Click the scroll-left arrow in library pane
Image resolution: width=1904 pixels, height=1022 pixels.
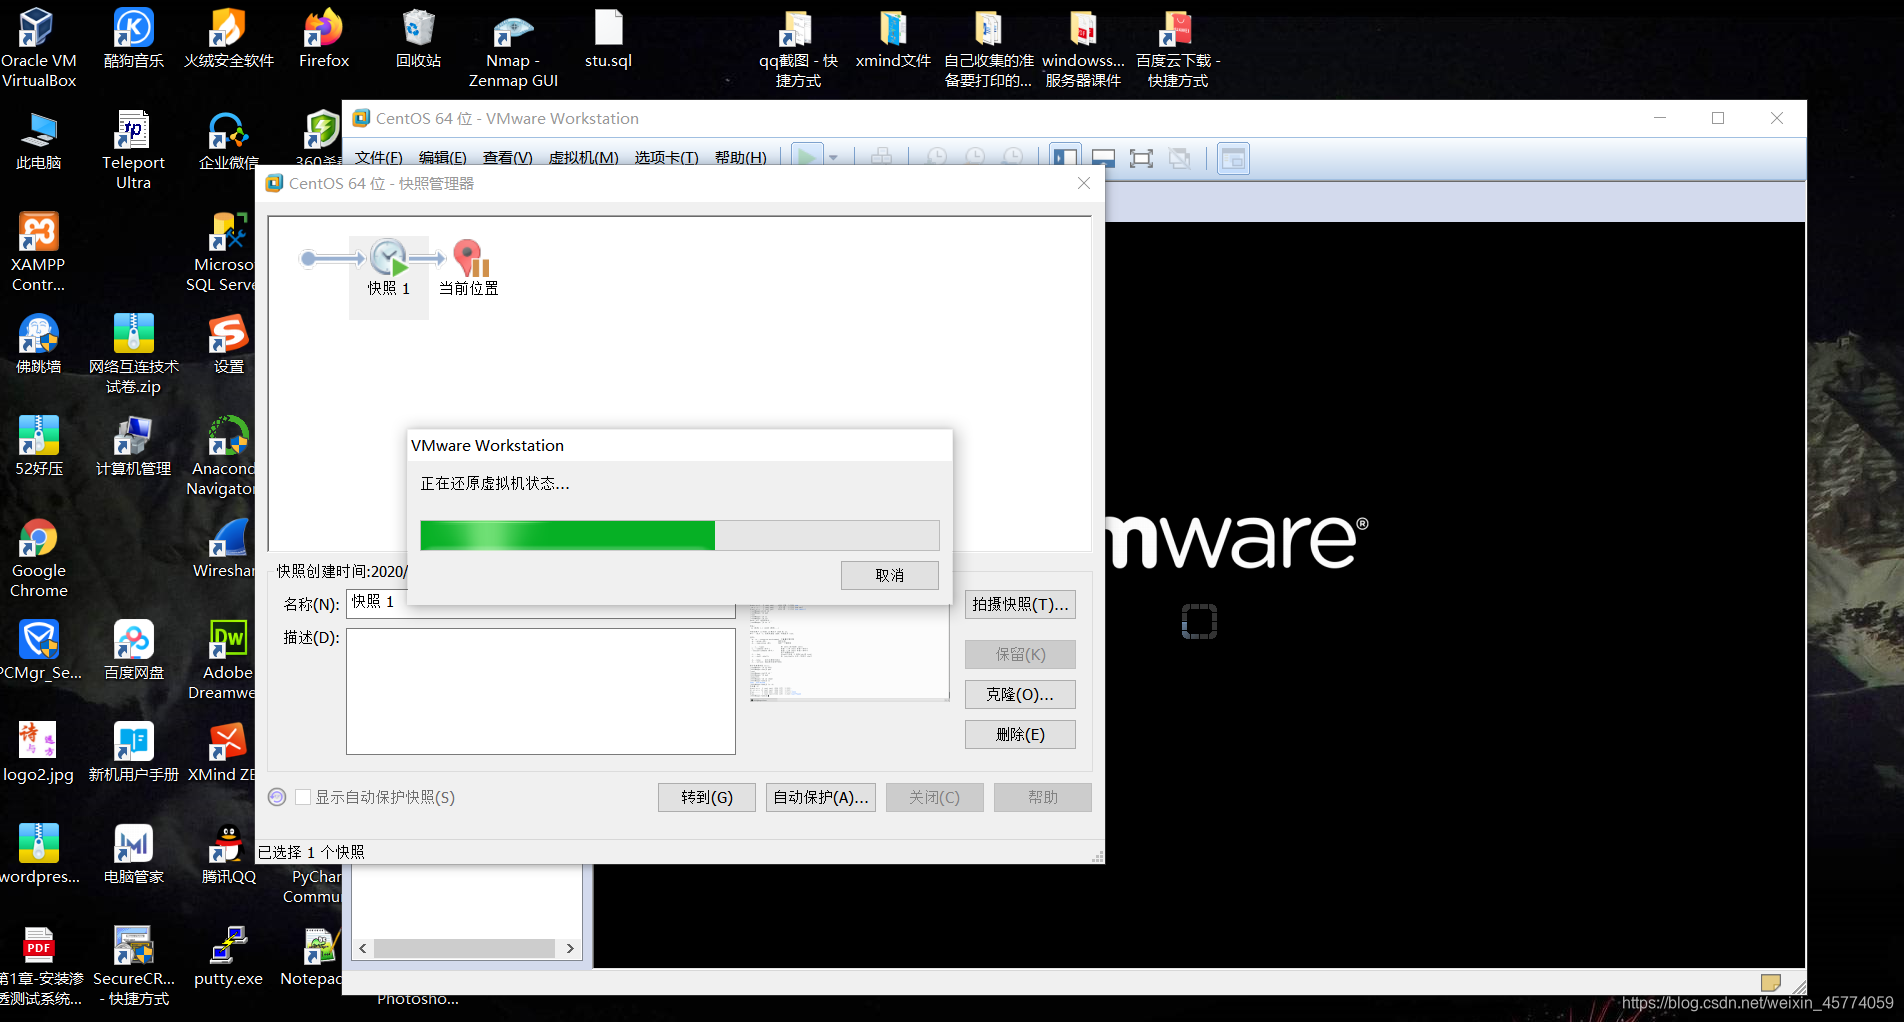coord(363,948)
